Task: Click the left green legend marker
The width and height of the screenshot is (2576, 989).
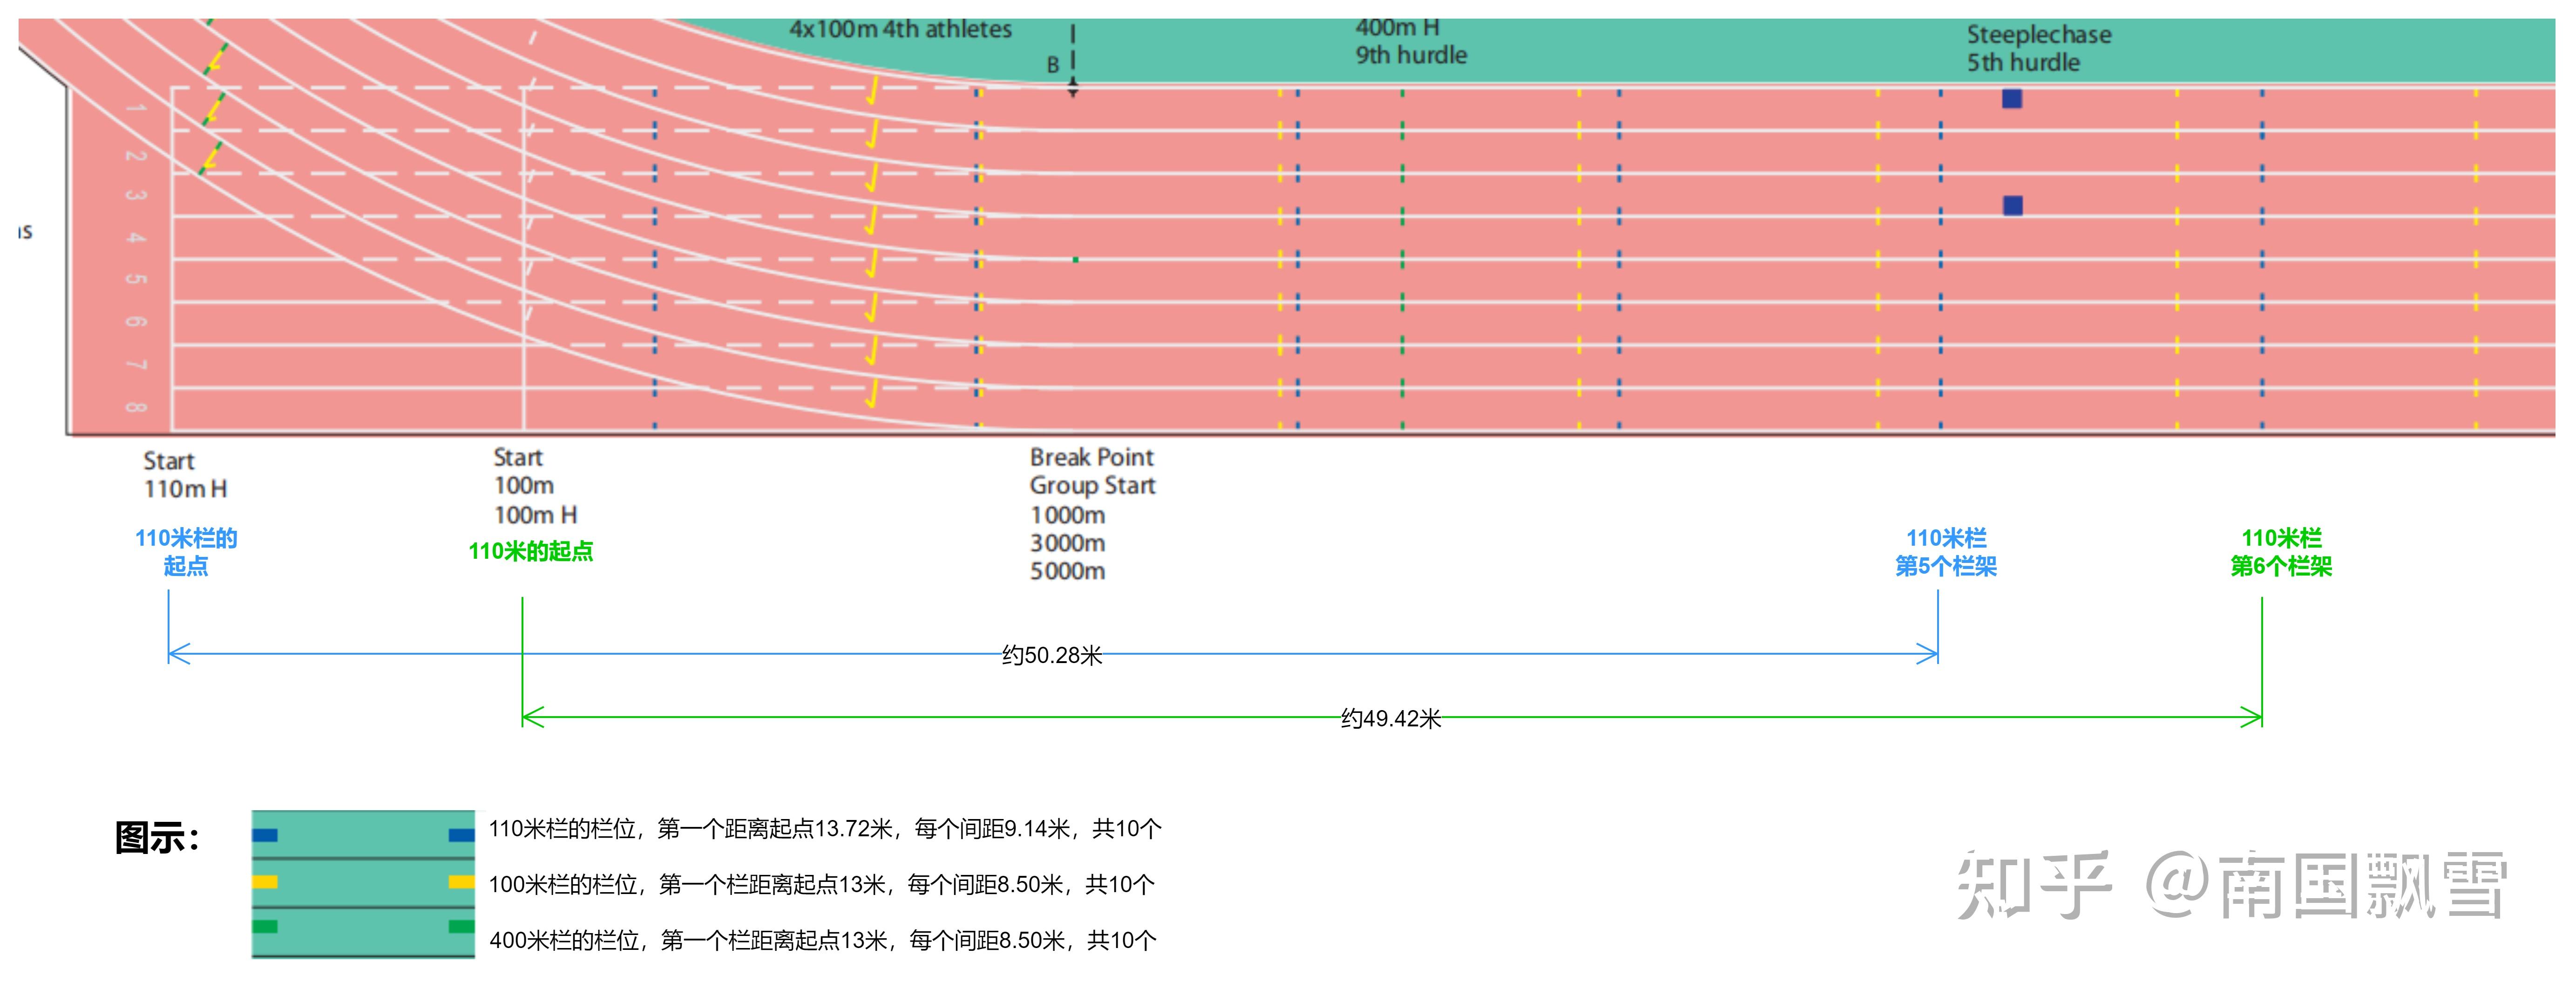Action: tap(265, 927)
